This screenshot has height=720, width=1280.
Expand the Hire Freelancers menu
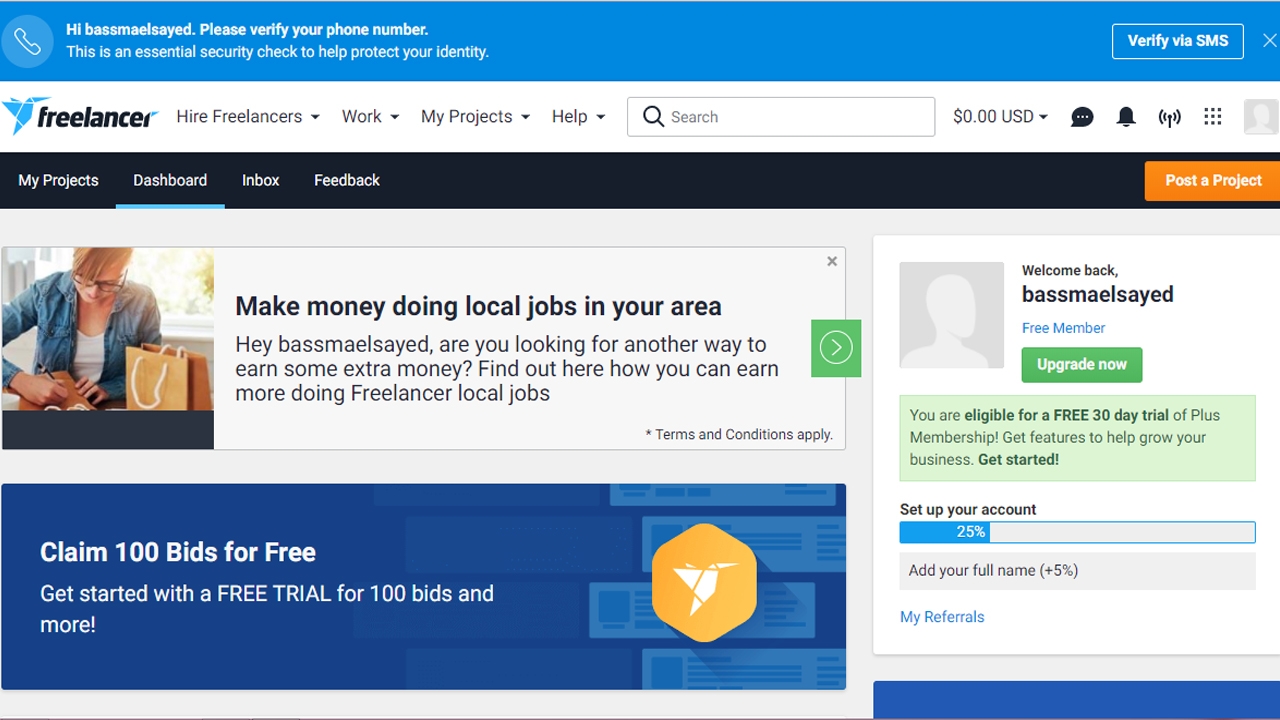point(248,117)
